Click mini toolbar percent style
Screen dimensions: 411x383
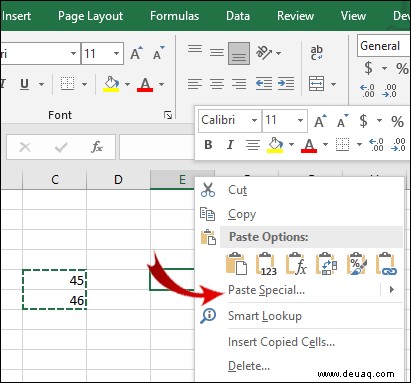point(397,121)
